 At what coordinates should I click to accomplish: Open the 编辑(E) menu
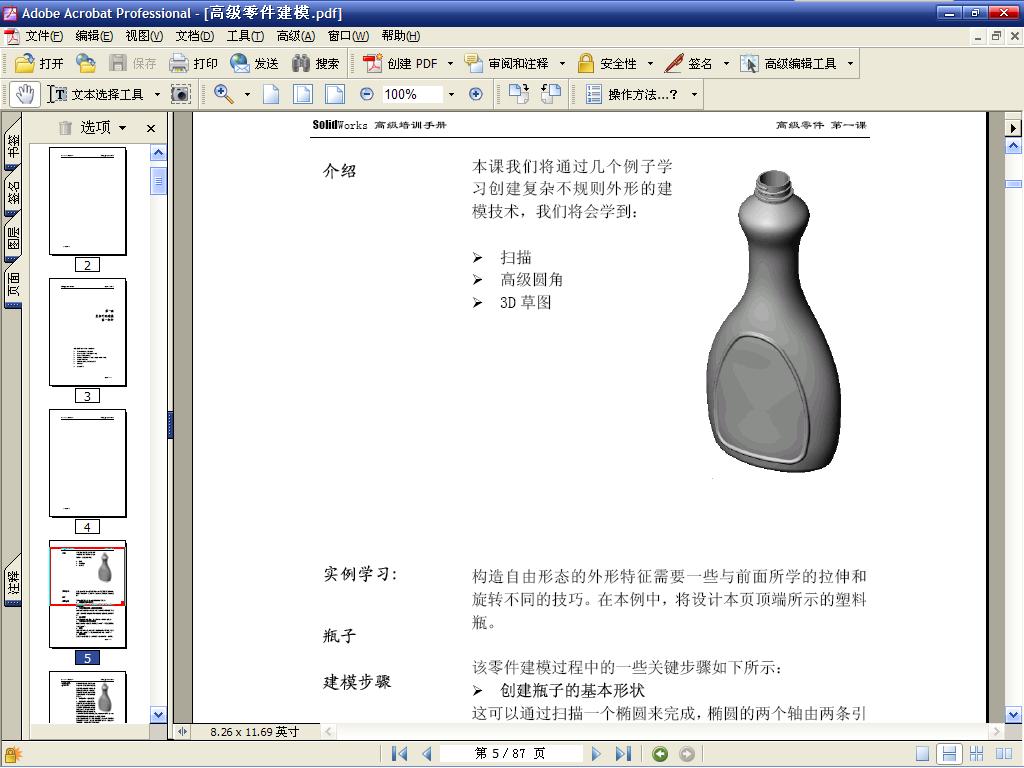coord(94,36)
